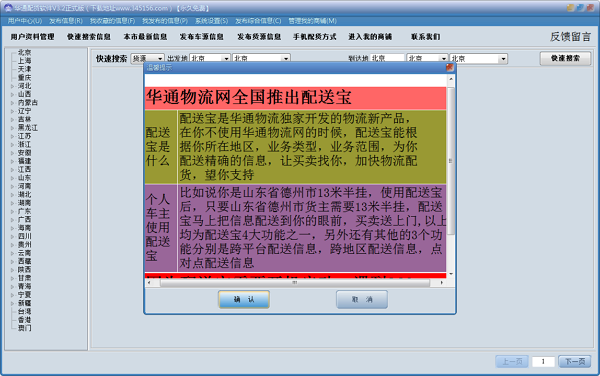The height and width of the screenshot is (376, 600).
Task: Select 宁夏 in the region tree
Action: (x=24, y=295)
